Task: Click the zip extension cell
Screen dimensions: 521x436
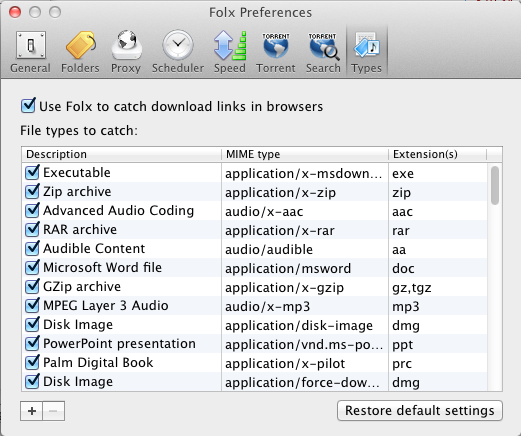Action: tap(438, 192)
